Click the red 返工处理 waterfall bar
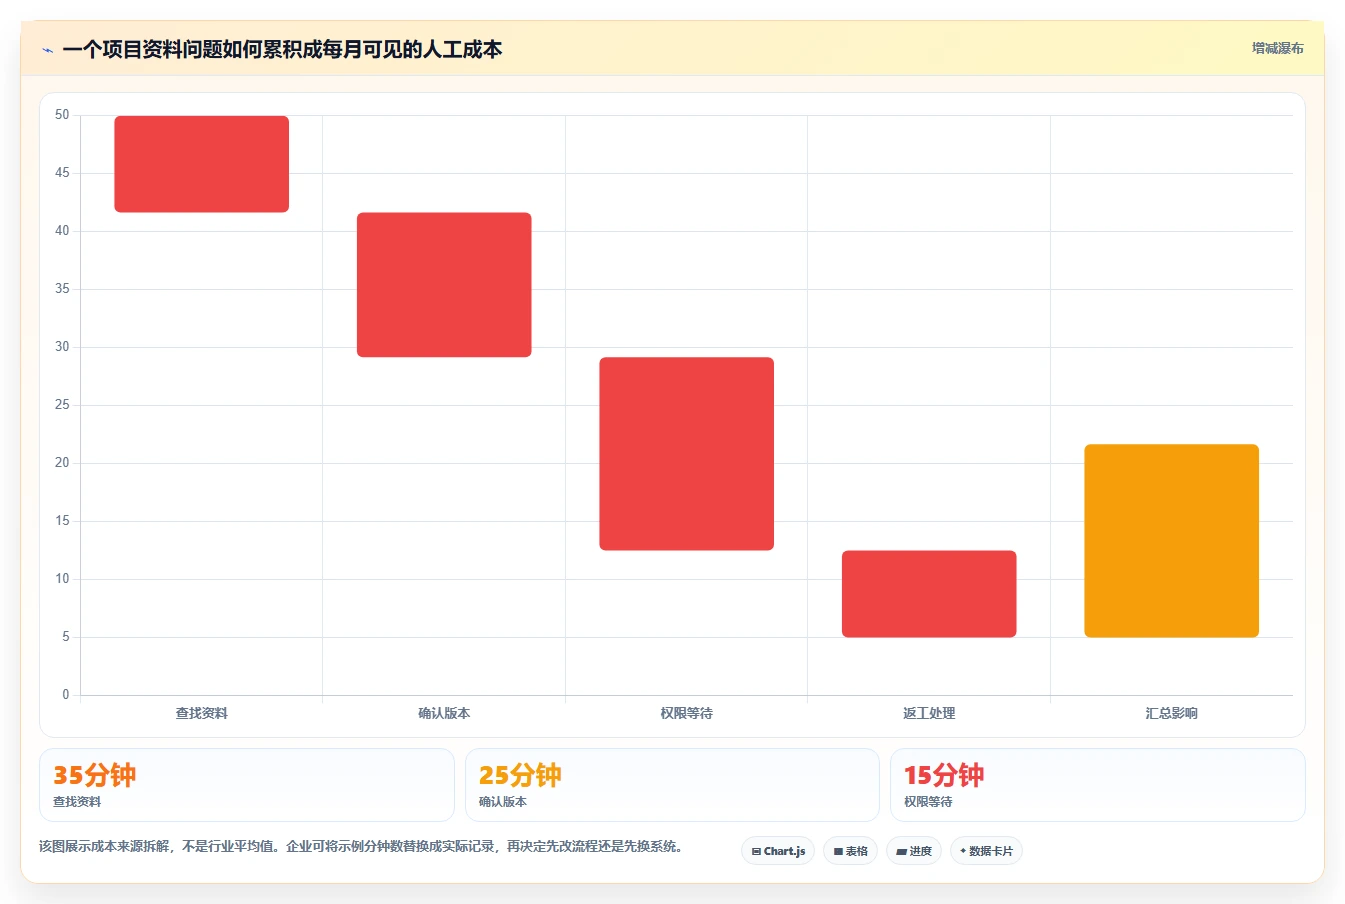Screen dimensions: 1345x904 pos(929,594)
